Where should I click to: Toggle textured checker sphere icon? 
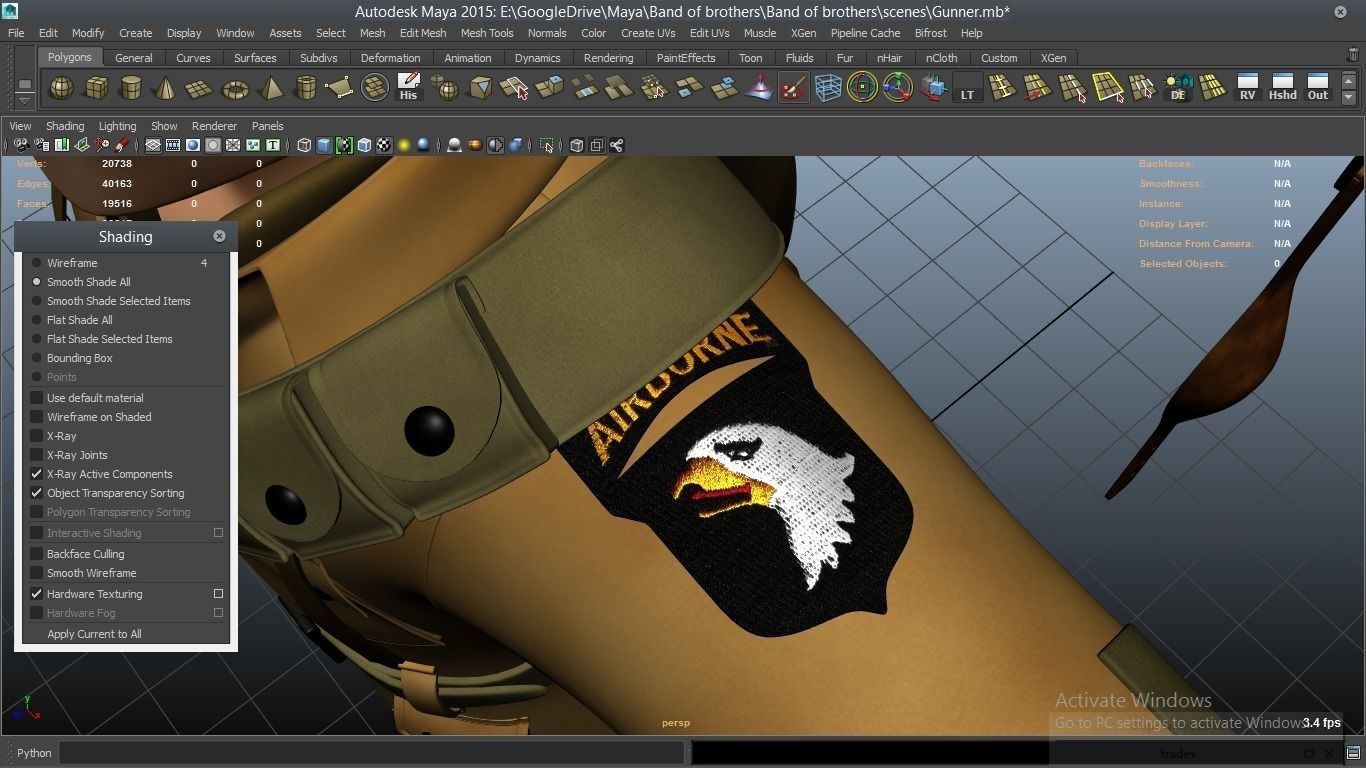384,146
